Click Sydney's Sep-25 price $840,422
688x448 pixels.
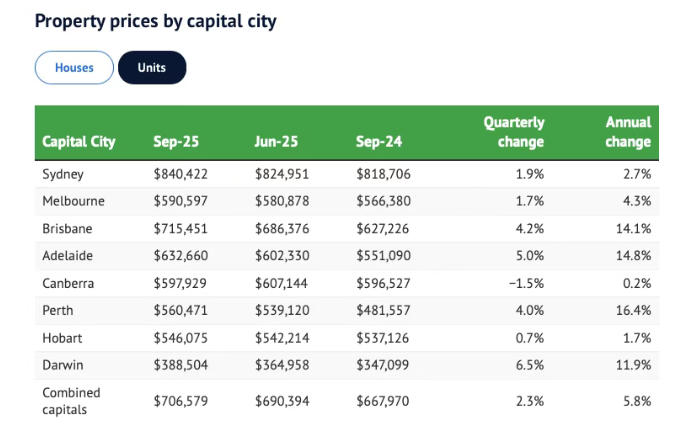[182, 173]
